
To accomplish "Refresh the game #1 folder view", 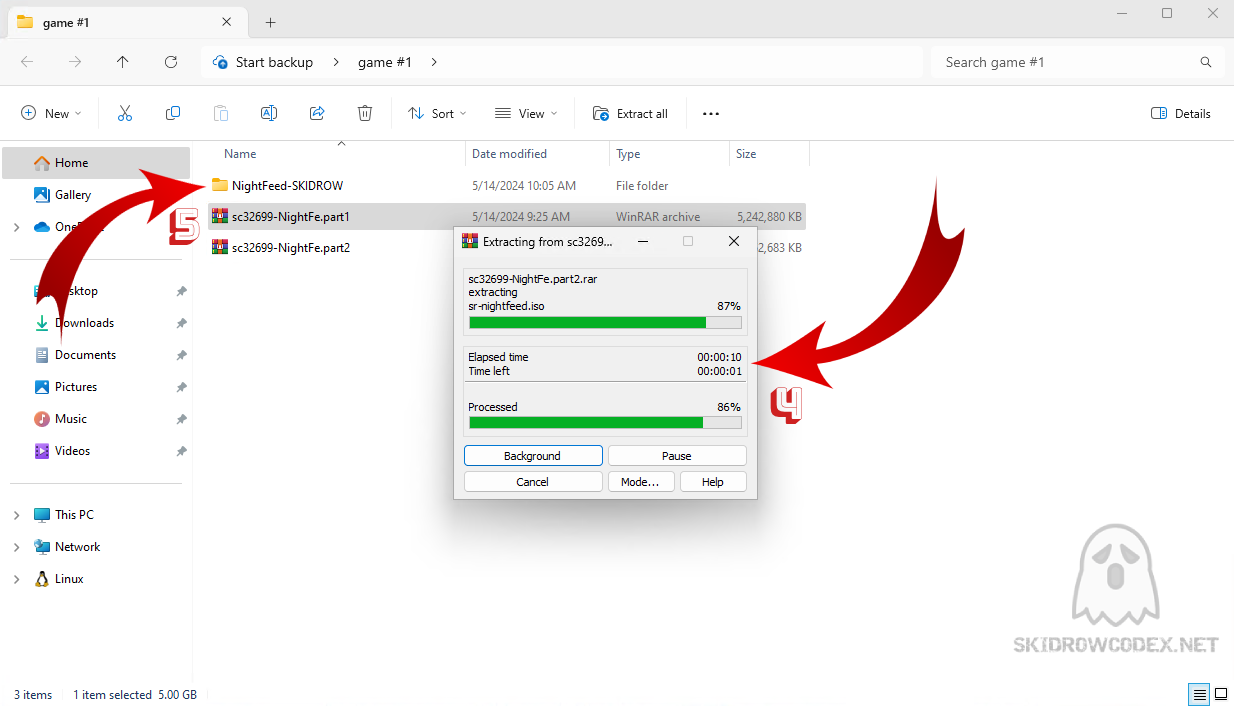I will pyautogui.click(x=171, y=62).
